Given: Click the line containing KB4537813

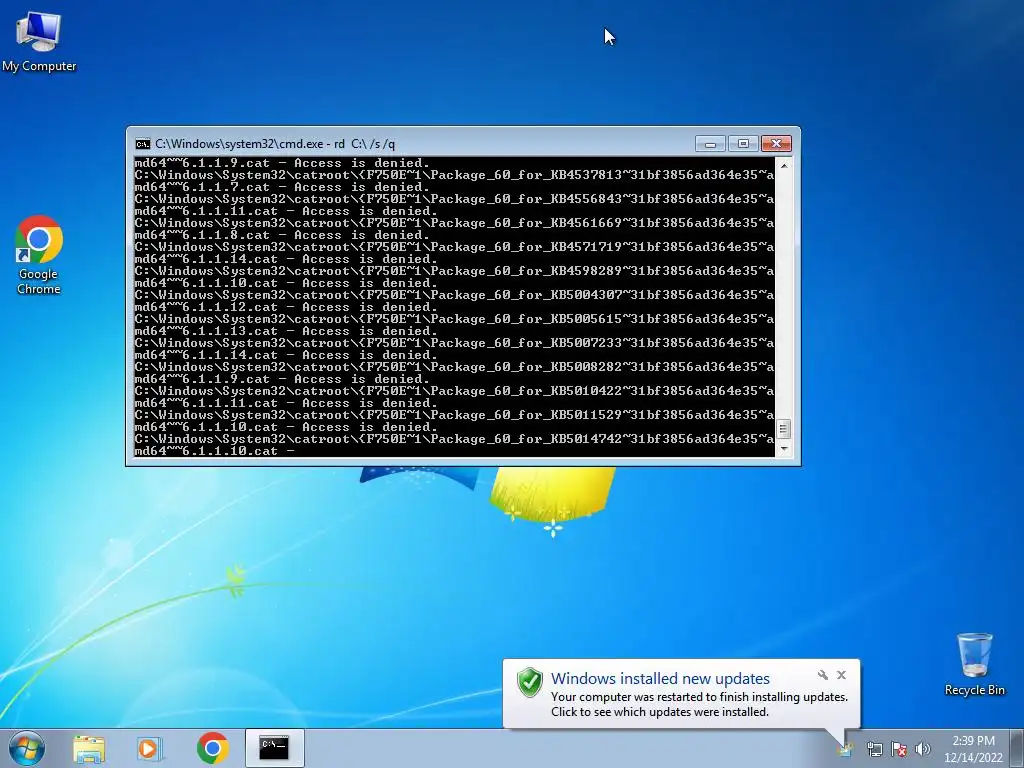Looking at the screenshot, I should (455, 175).
